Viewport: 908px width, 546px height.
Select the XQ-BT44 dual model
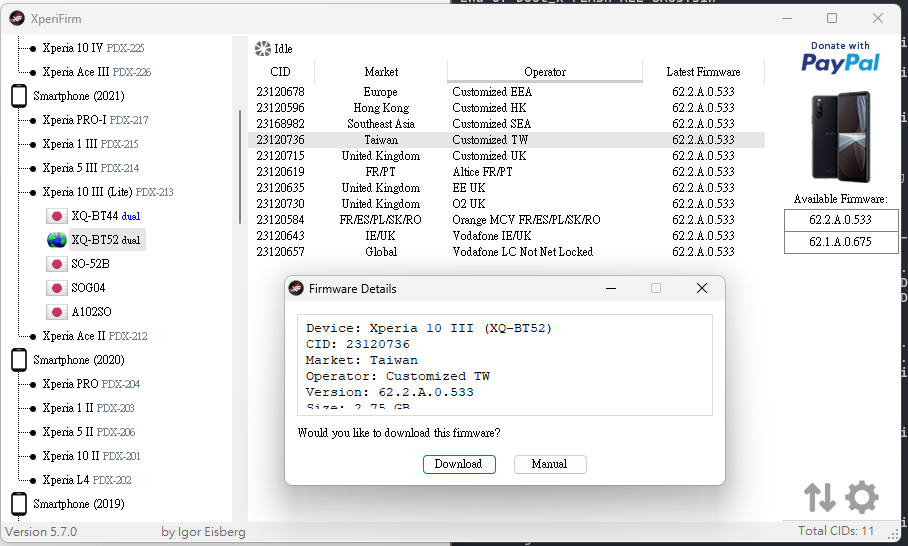coord(106,216)
